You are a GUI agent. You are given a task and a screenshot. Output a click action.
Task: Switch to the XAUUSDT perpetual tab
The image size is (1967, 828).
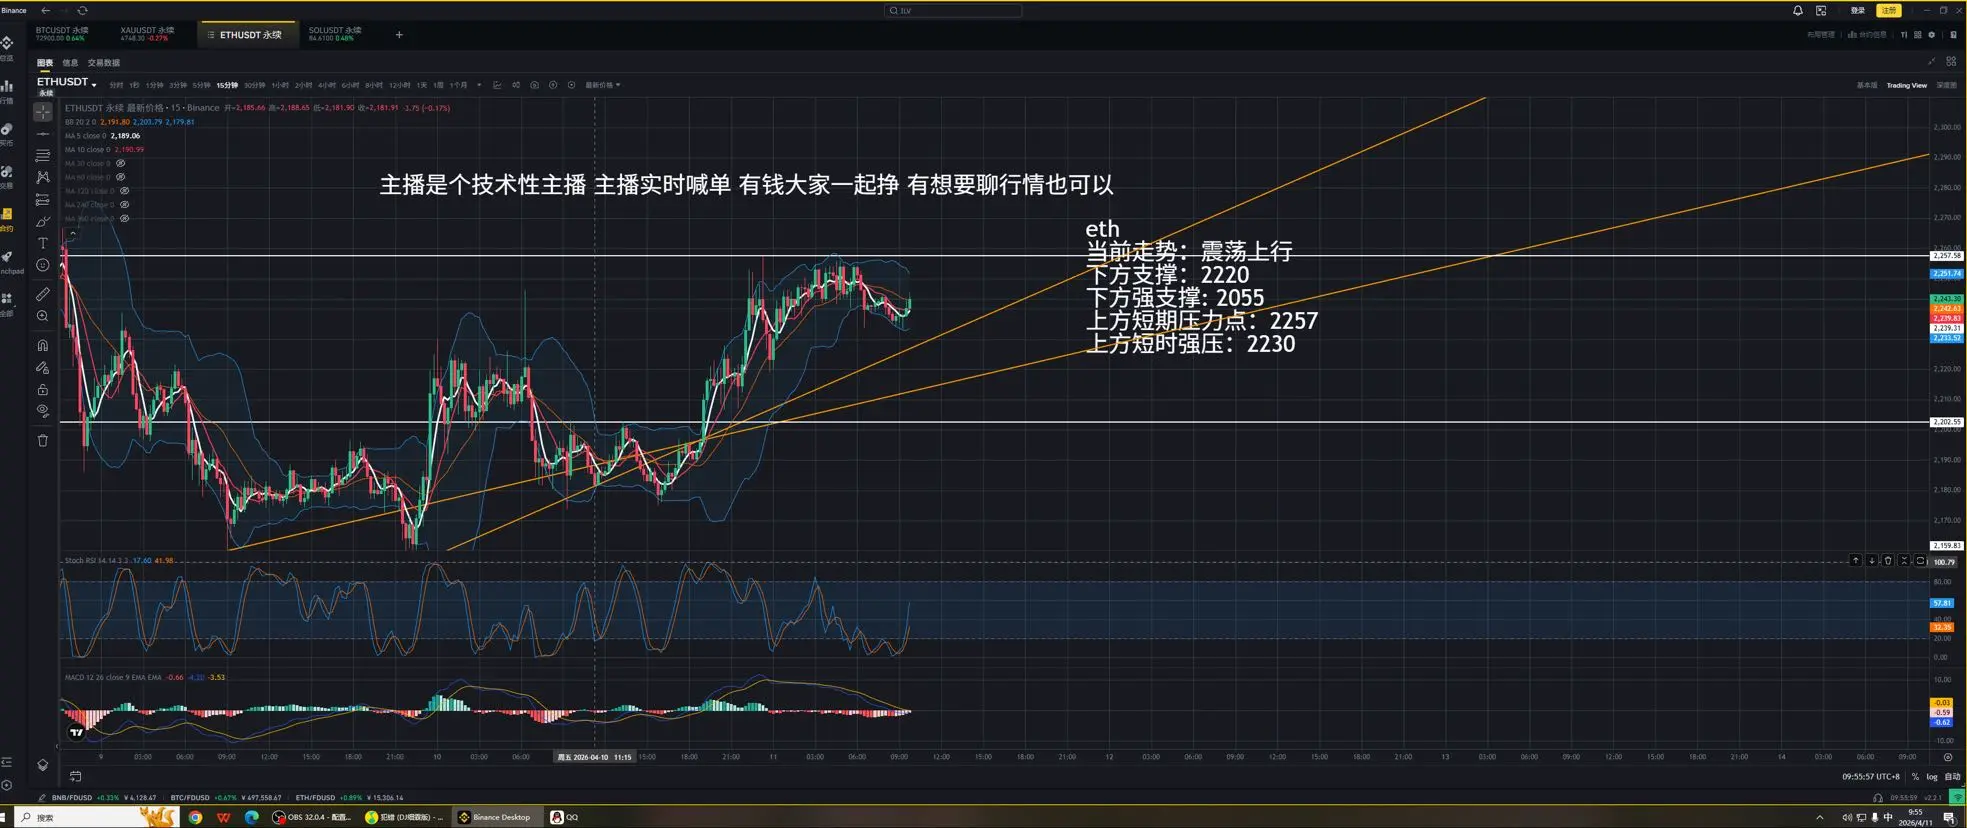click(147, 34)
